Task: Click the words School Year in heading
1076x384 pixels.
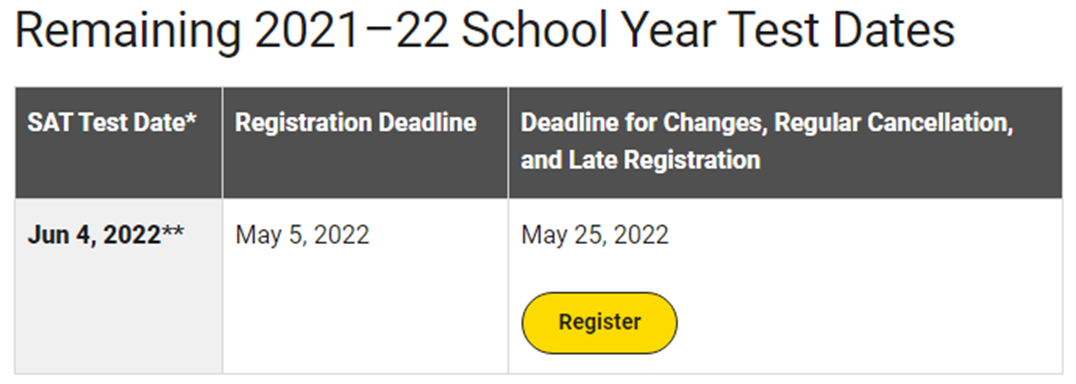Action: coord(589,32)
